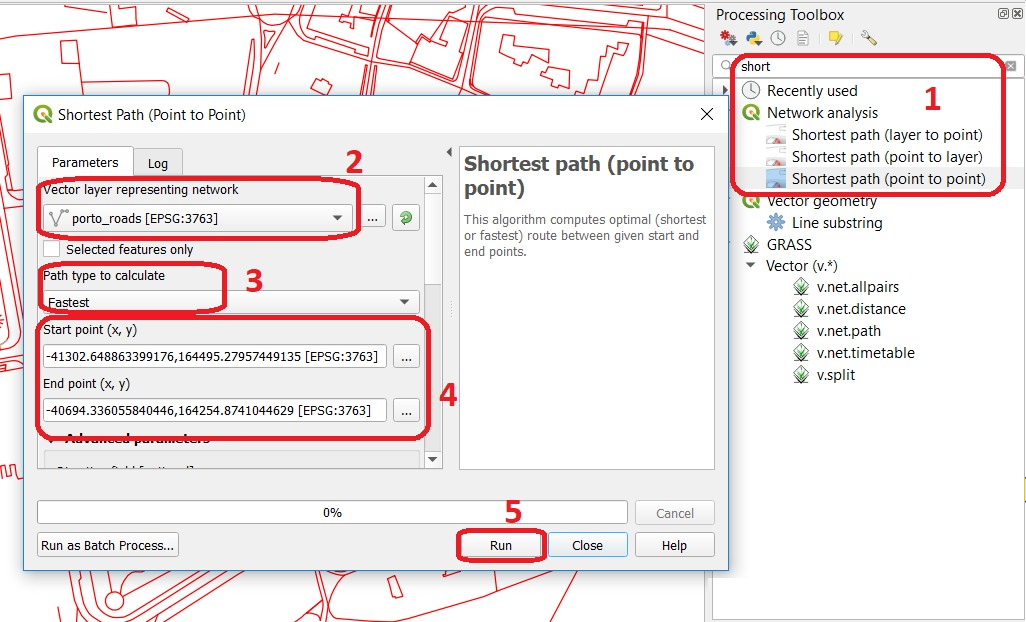Pick end point with ellipsis button
This screenshot has width=1026, height=622.
tap(406, 411)
